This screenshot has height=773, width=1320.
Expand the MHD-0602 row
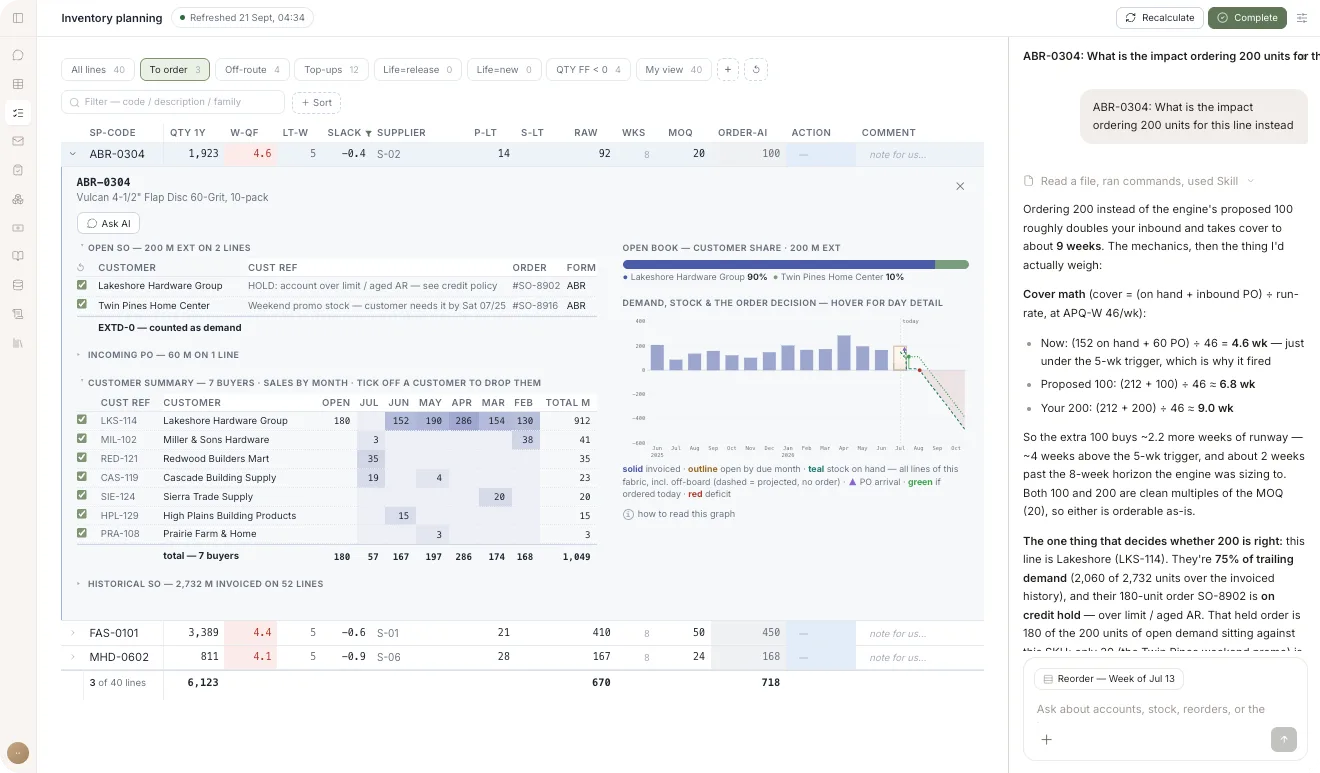point(73,657)
